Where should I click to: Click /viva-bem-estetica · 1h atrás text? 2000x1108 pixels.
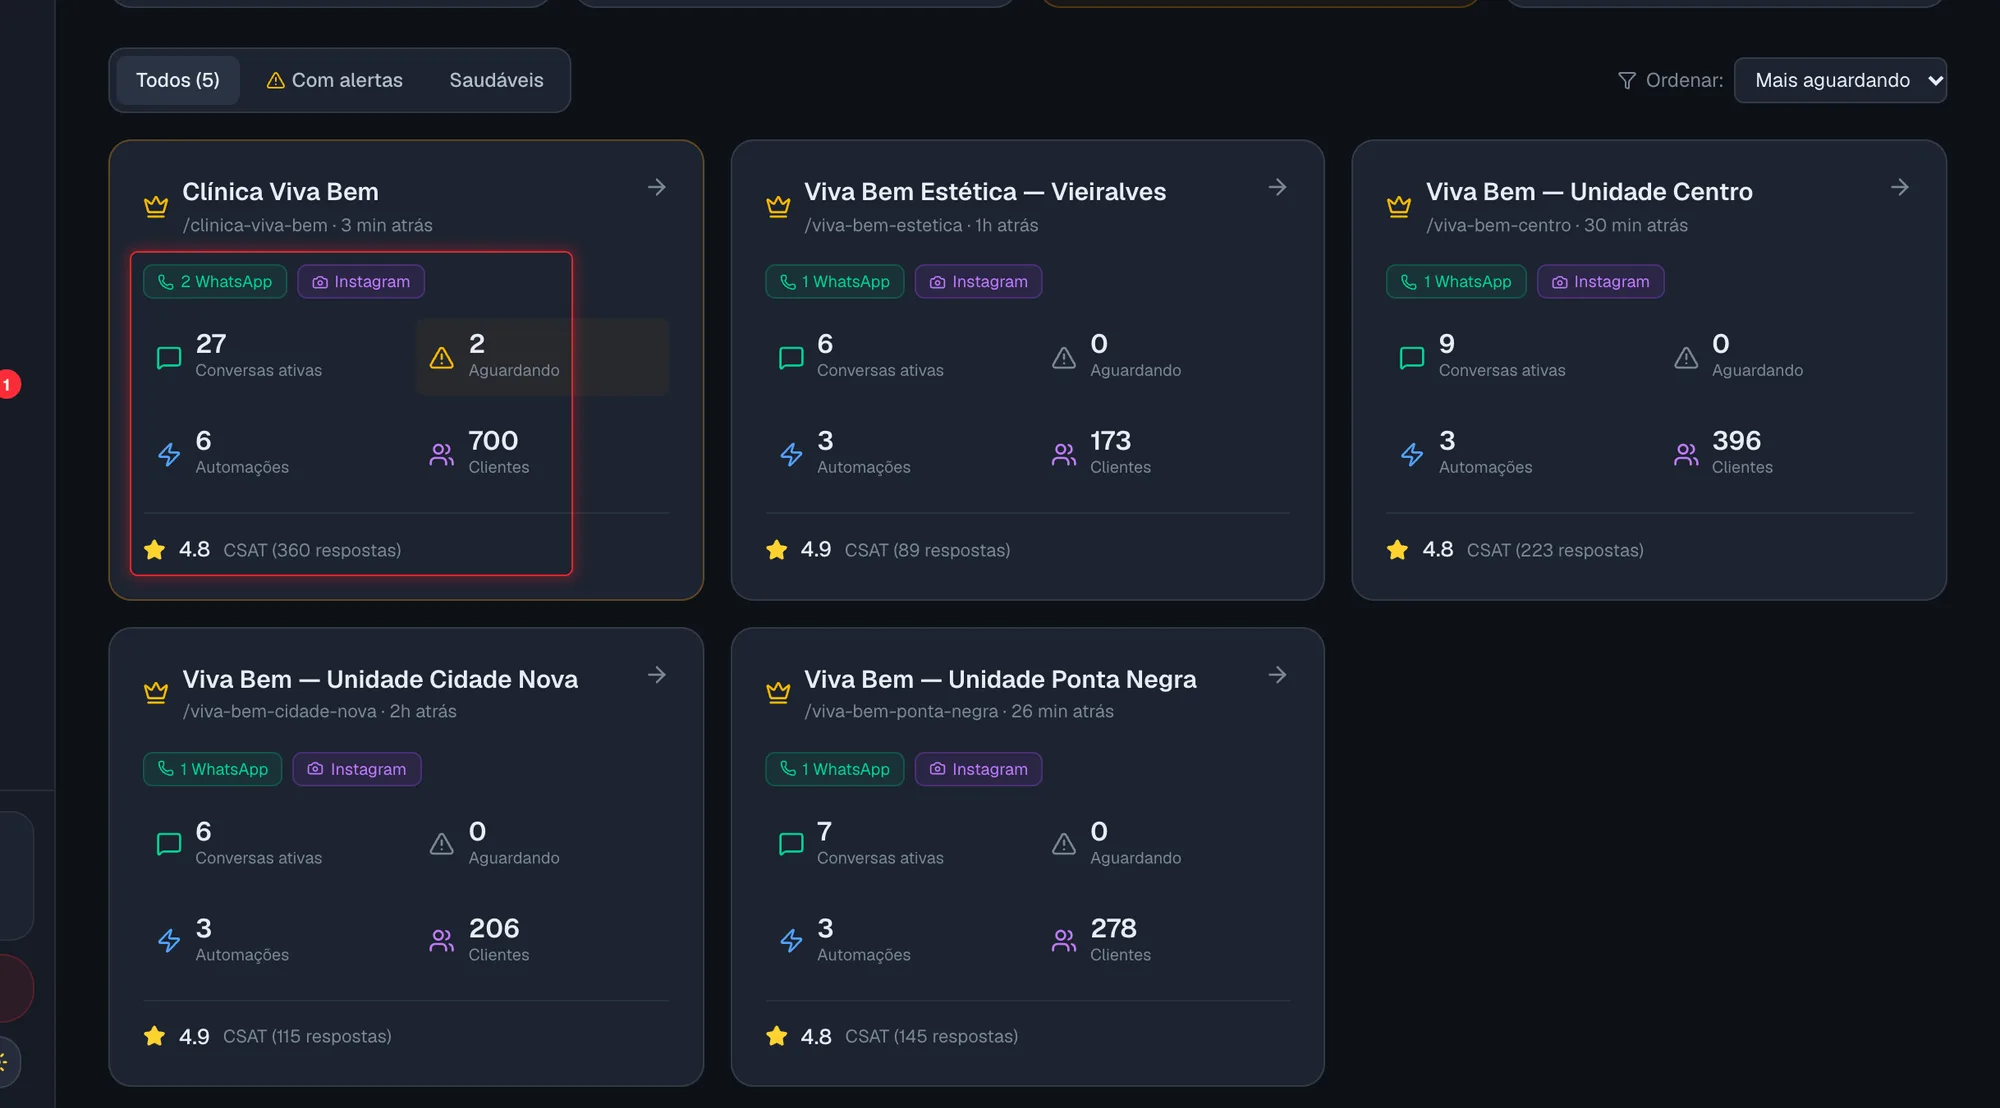point(921,225)
